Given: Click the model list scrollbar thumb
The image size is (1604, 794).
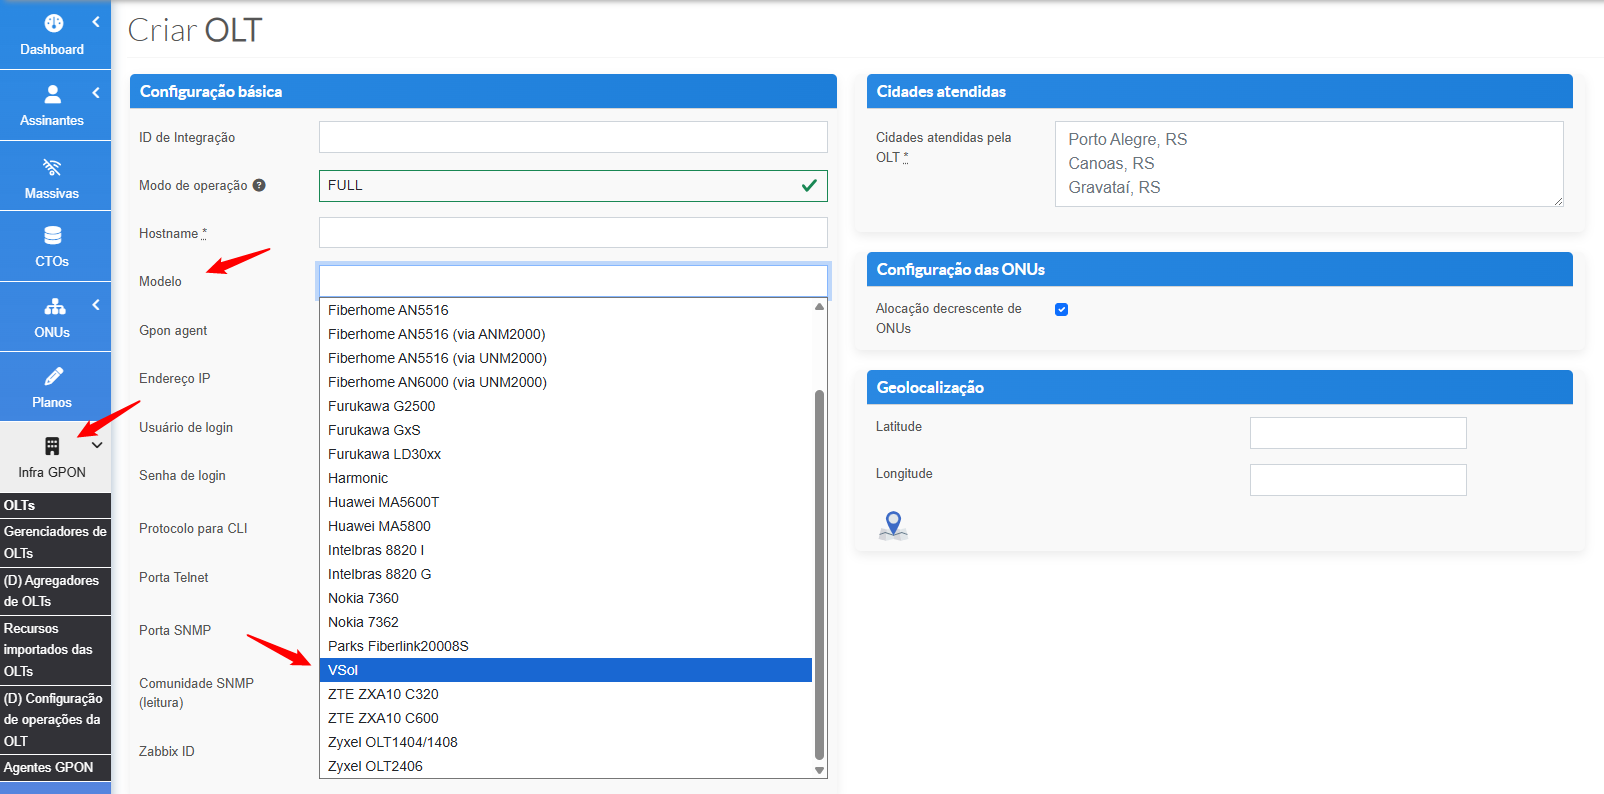Looking at the screenshot, I should pos(819,575).
